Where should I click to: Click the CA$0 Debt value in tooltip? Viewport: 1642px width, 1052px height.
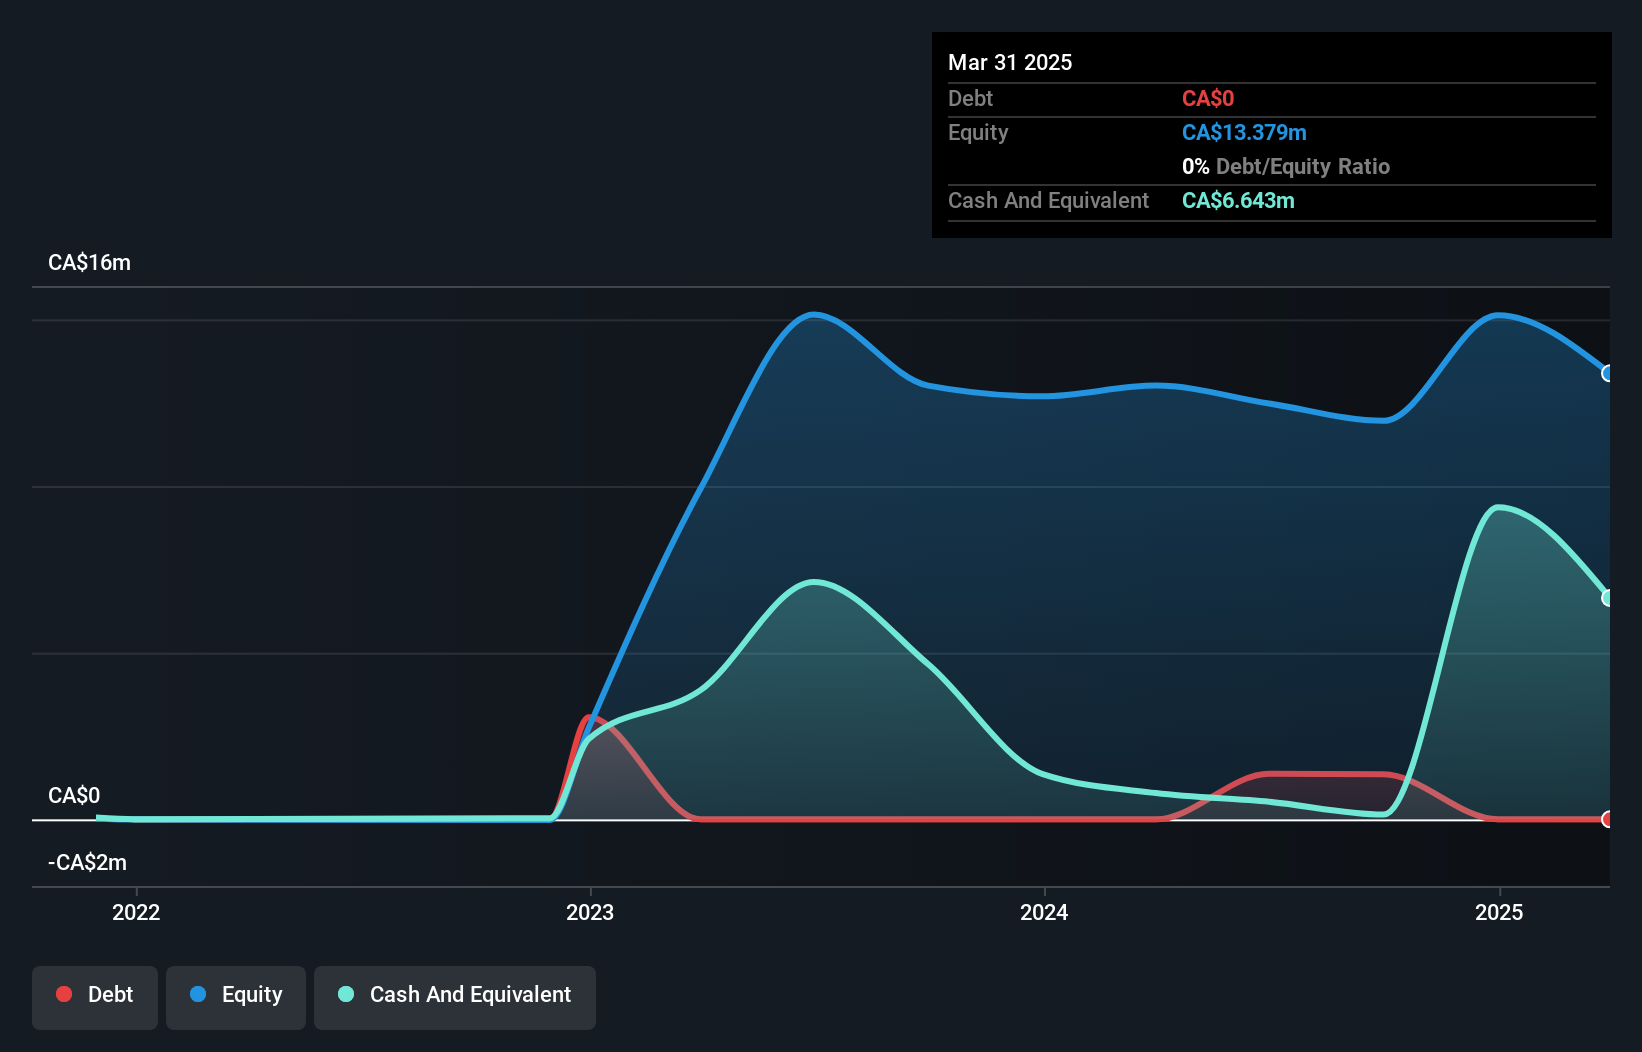coord(1207,98)
